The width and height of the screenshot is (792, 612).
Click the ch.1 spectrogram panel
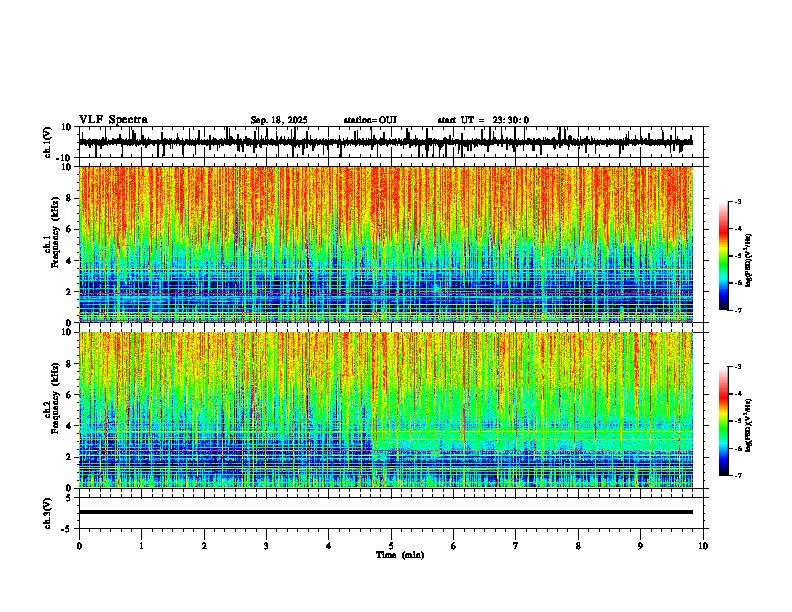pos(386,244)
